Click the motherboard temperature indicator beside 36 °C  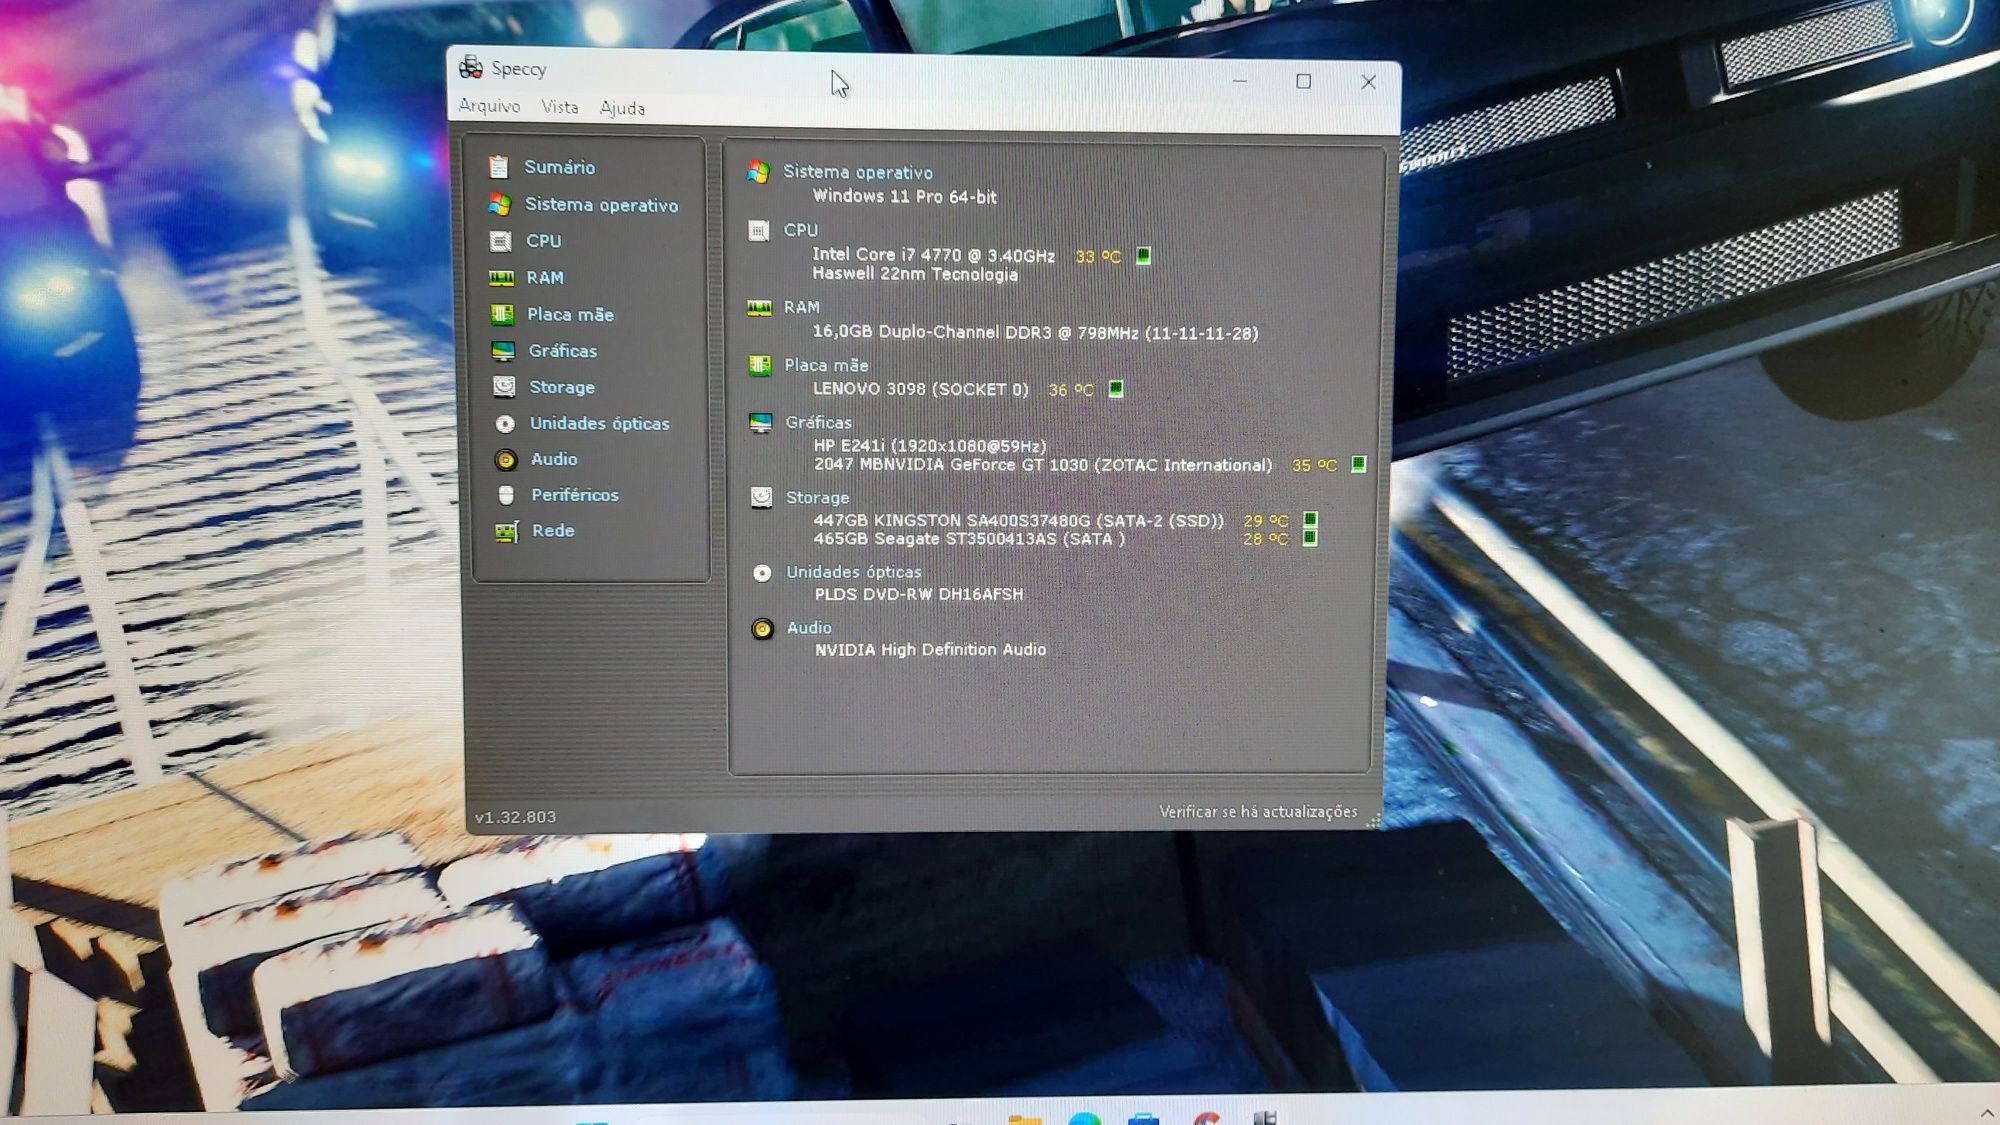[1116, 389]
